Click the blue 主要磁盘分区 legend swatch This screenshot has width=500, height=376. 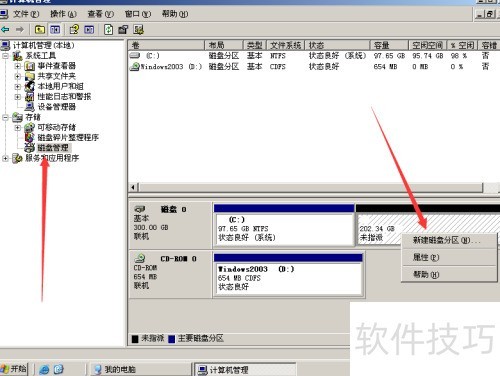click(172, 339)
